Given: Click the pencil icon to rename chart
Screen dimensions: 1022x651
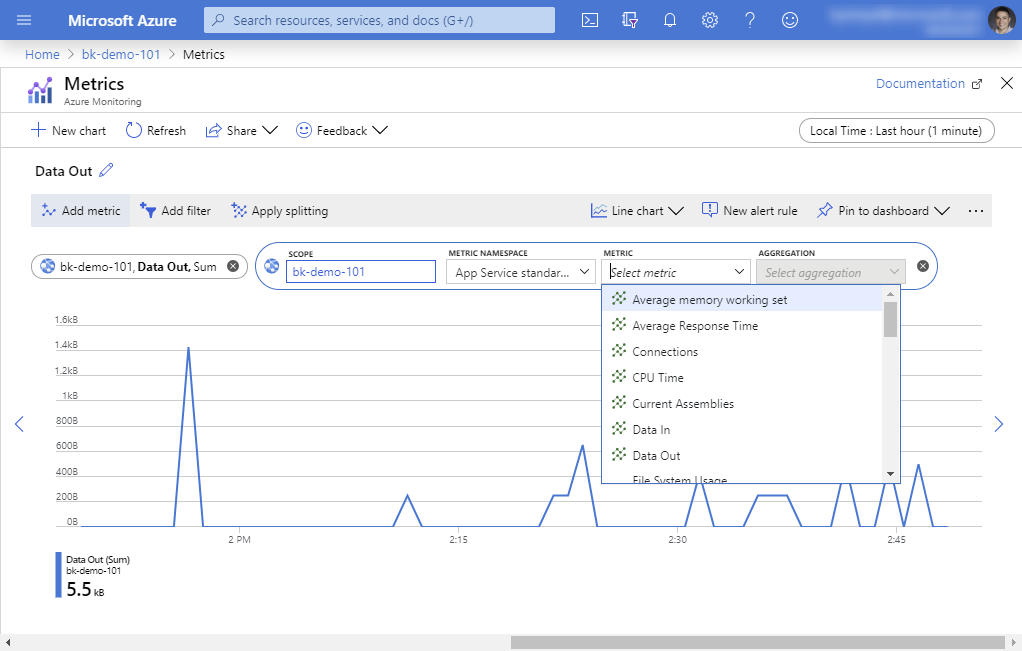Looking at the screenshot, I should 107,171.
